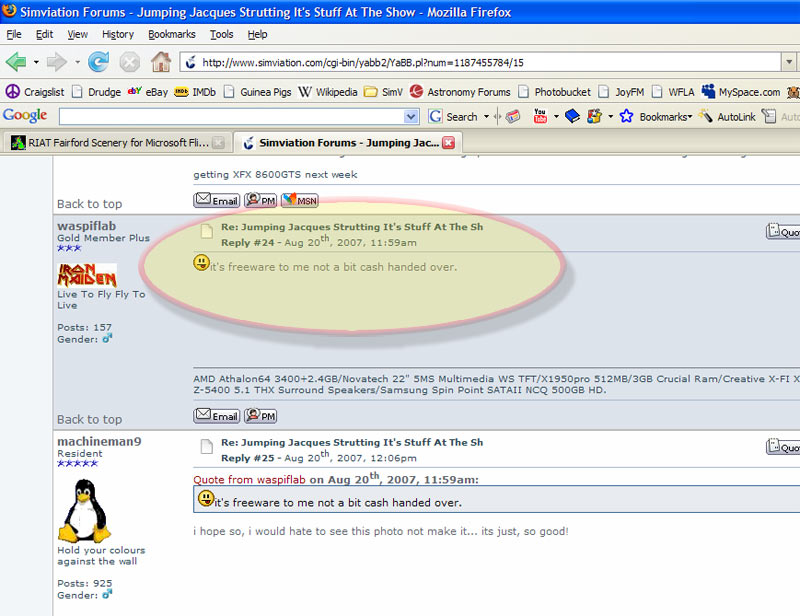The width and height of the screenshot is (800, 616).
Task: Open the Guinea Pigs bookmark
Action: coord(258,92)
